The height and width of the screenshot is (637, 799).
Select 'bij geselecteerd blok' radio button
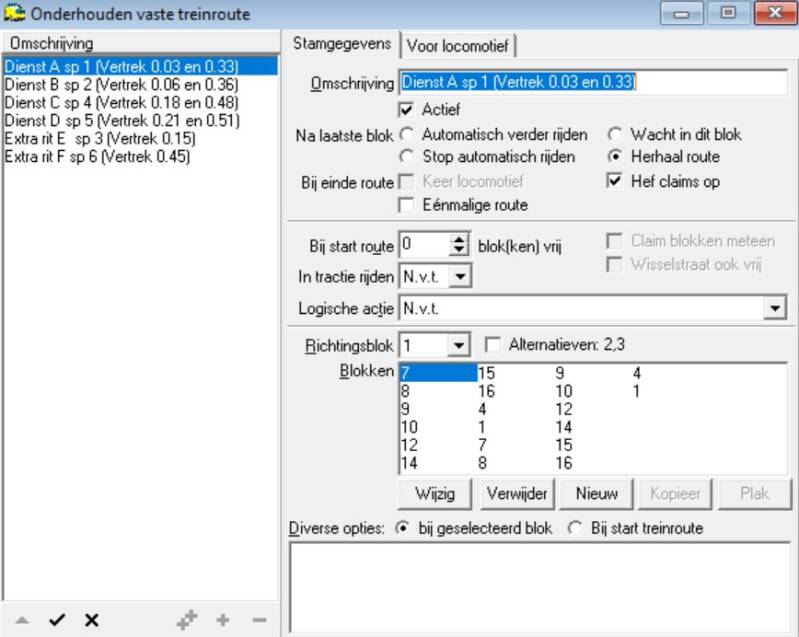[x=403, y=528]
